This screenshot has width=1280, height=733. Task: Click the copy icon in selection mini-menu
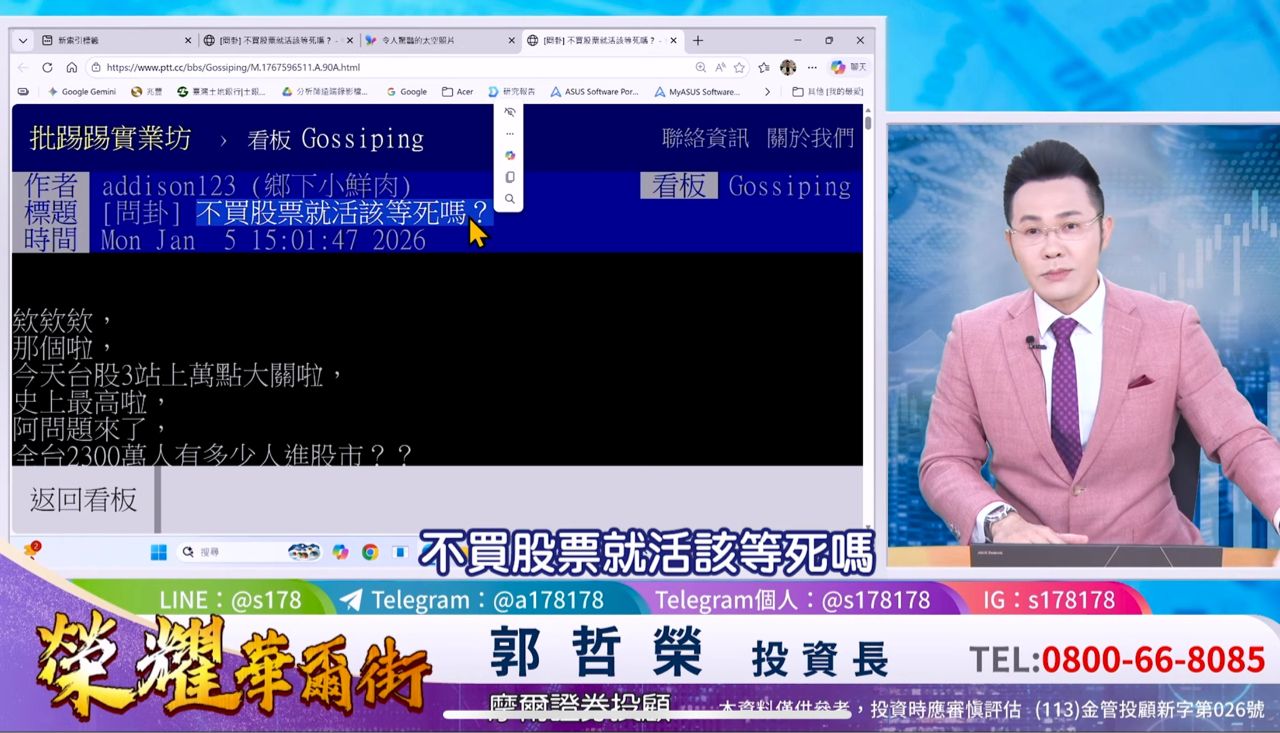pyautogui.click(x=510, y=177)
